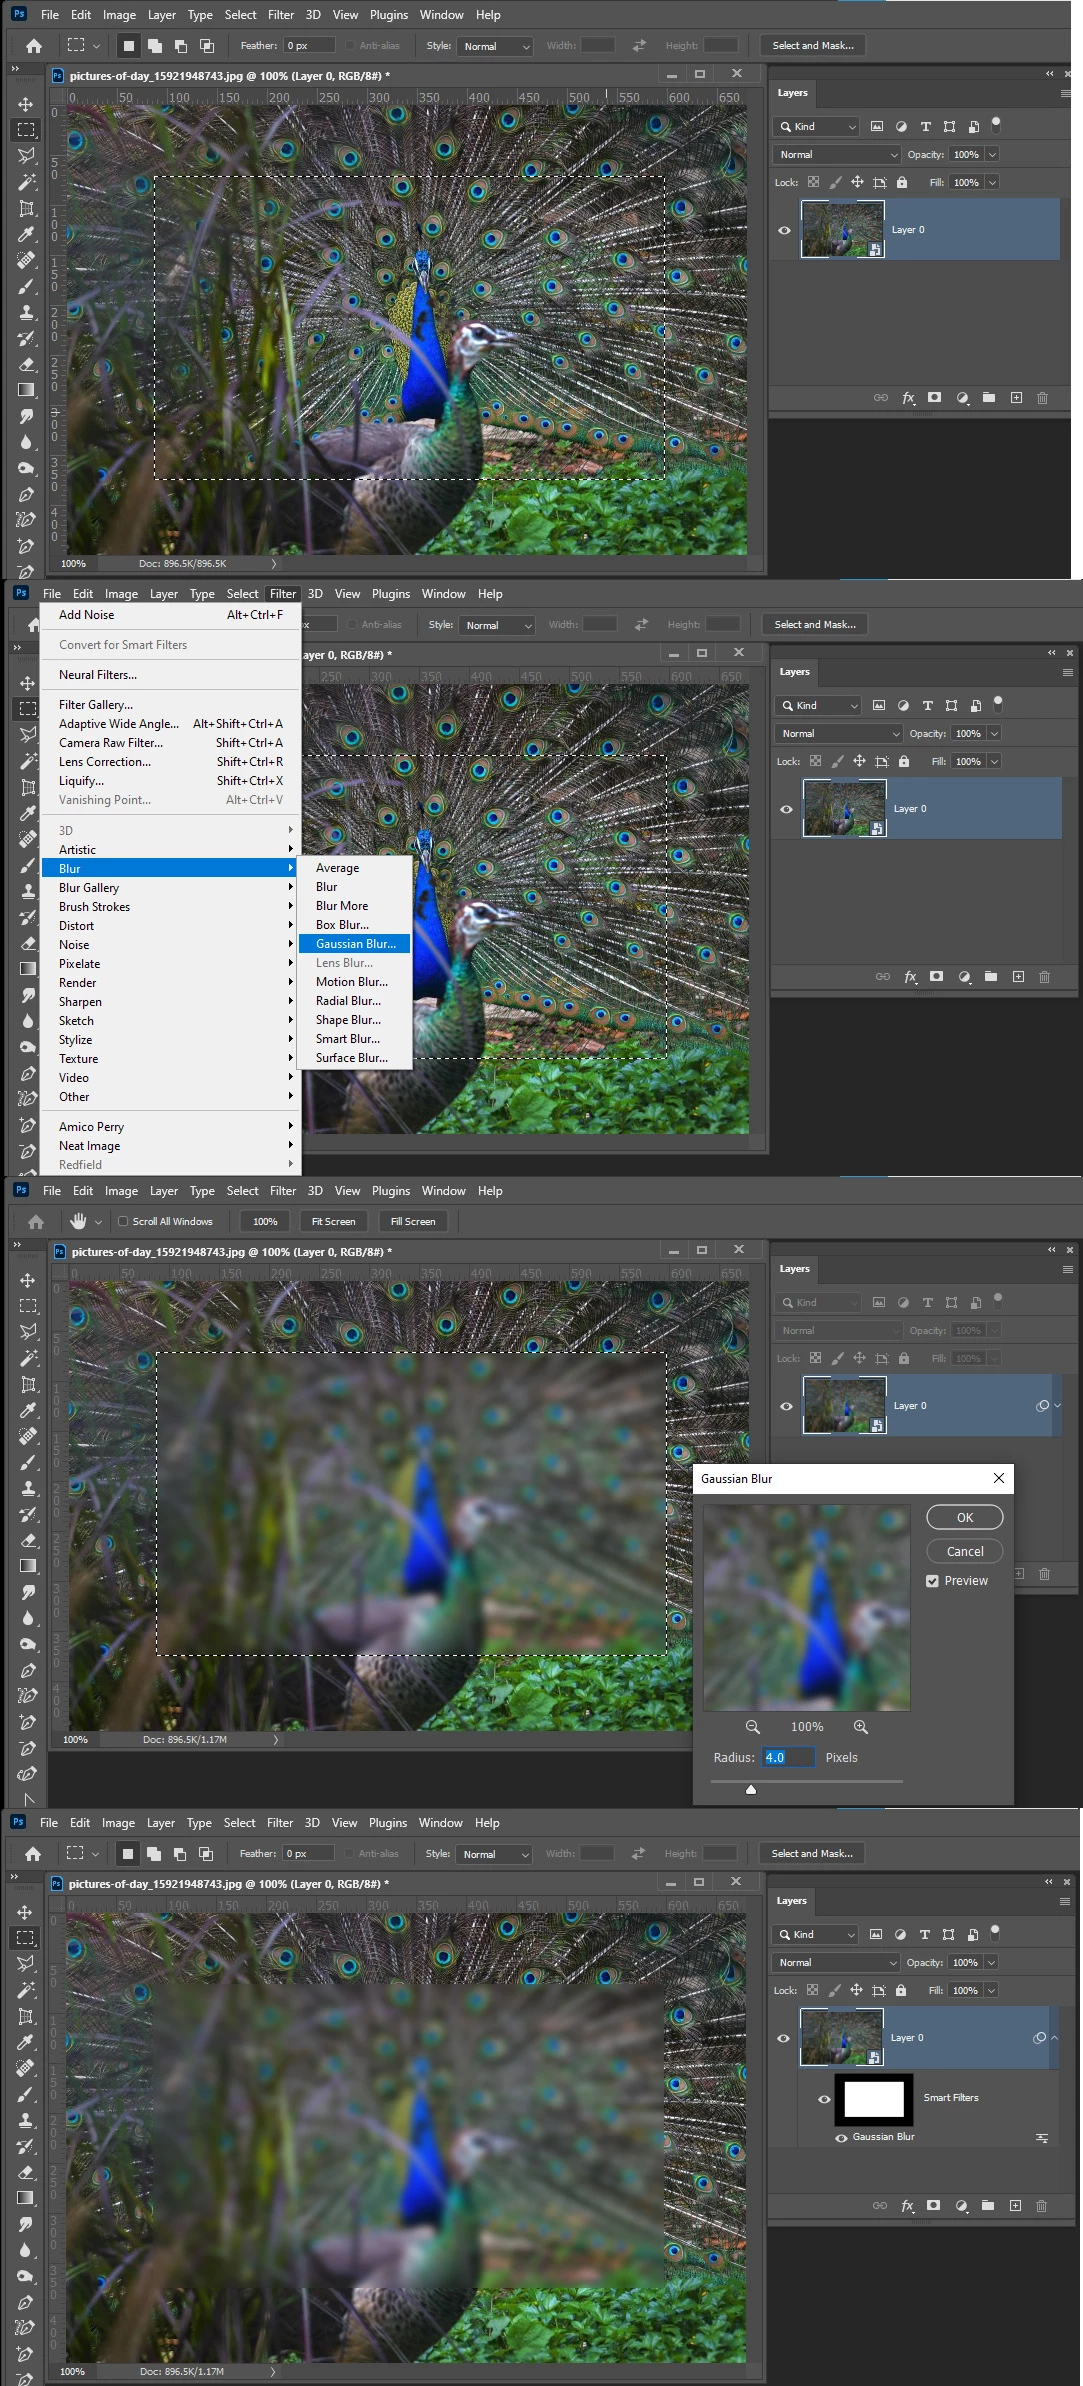Click OK in Gaussian Blur dialog
The image size is (1083, 2386).
965,1517
